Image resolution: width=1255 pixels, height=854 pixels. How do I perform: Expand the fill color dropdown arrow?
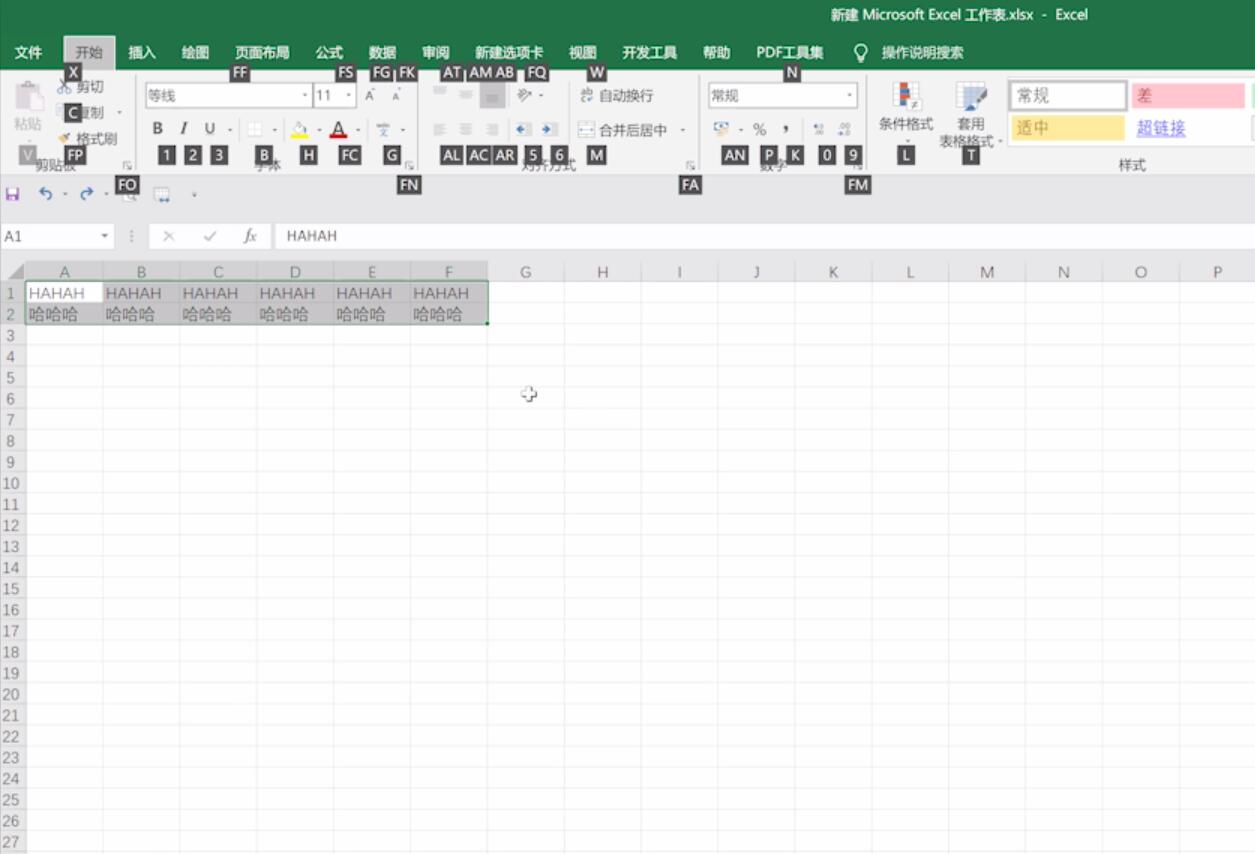(x=319, y=129)
